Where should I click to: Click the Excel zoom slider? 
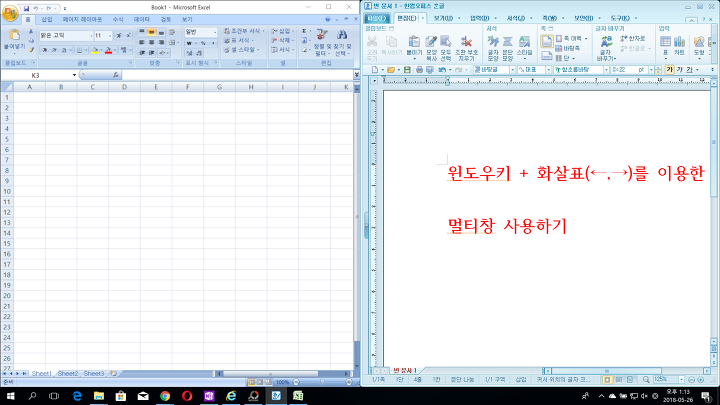click(x=322, y=382)
